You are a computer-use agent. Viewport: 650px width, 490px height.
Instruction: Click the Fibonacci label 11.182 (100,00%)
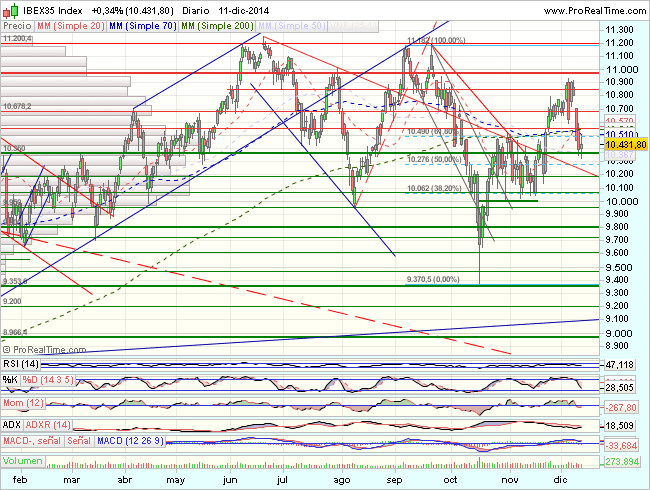(x=436, y=40)
